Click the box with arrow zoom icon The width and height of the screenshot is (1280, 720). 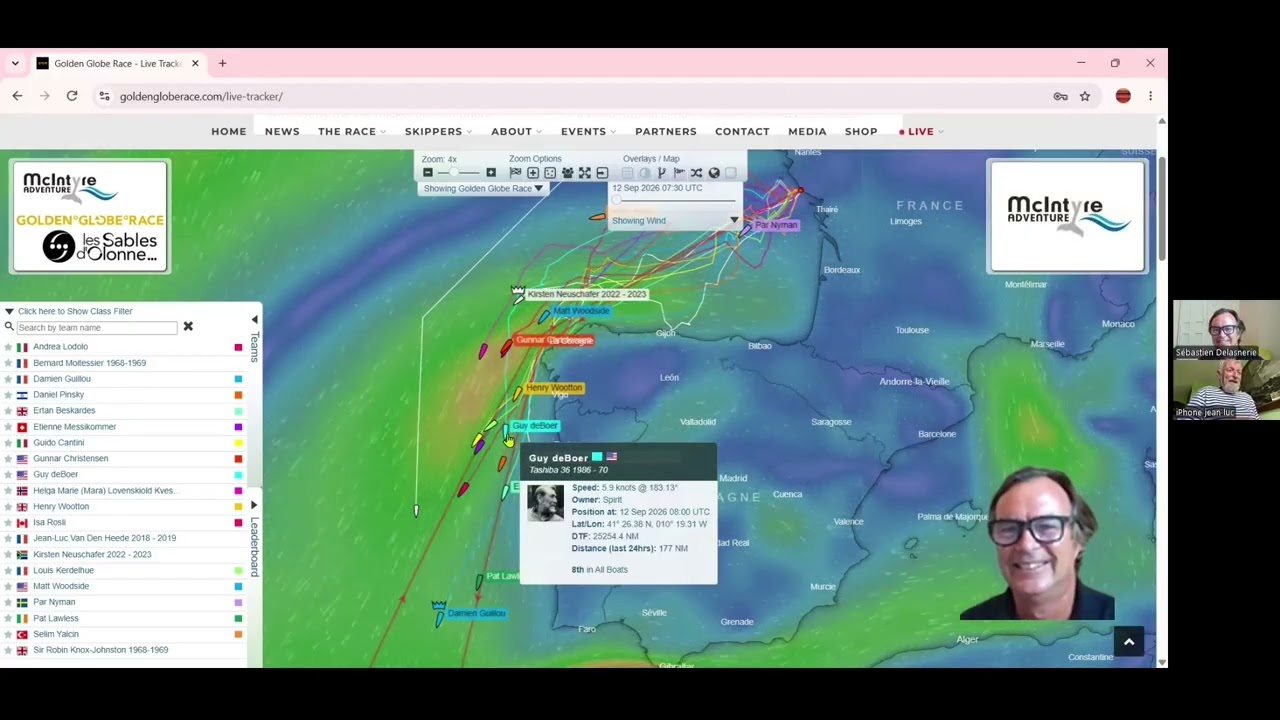pos(602,173)
